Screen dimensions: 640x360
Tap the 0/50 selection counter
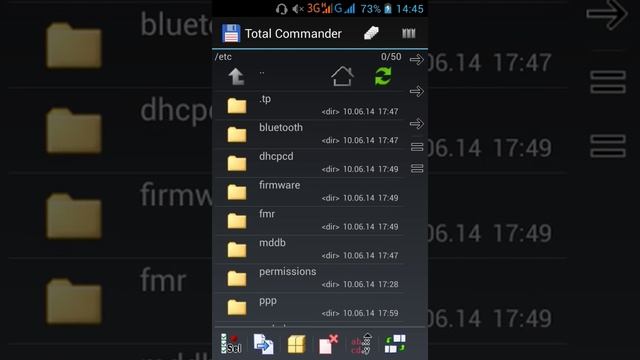(391, 57)
